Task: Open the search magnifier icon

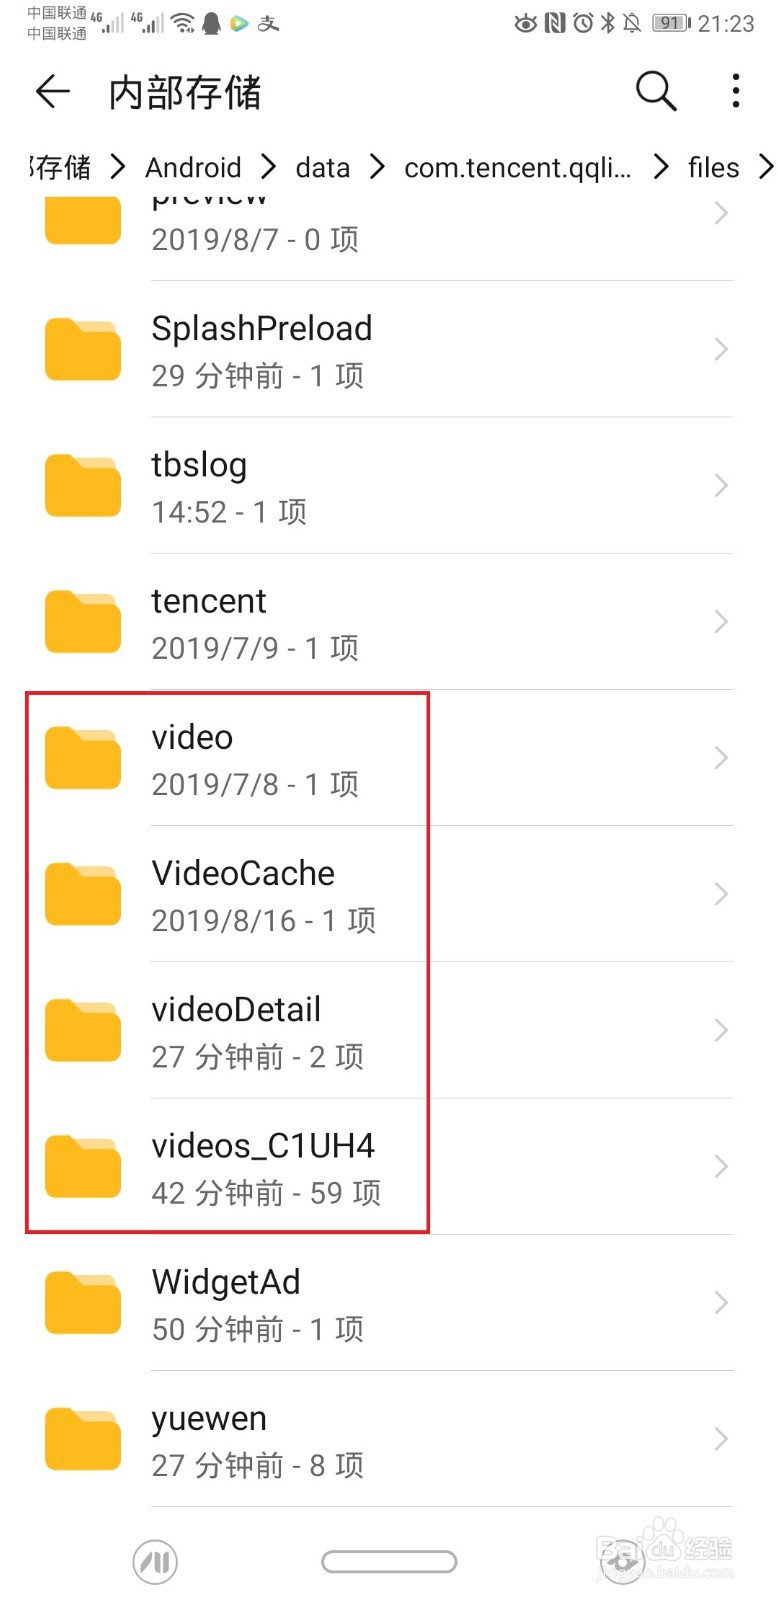Action: (x=656, y=91)
